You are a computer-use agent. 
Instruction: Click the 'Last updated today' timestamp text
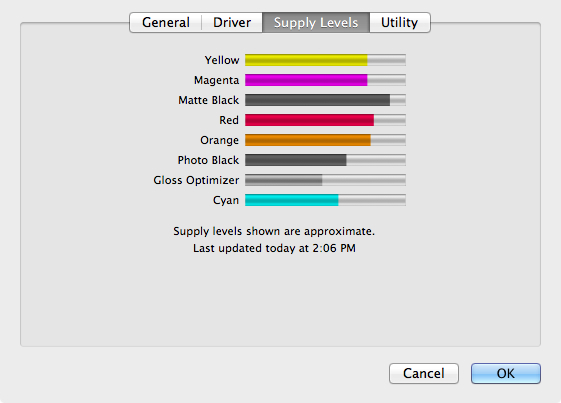coord(274,248)
